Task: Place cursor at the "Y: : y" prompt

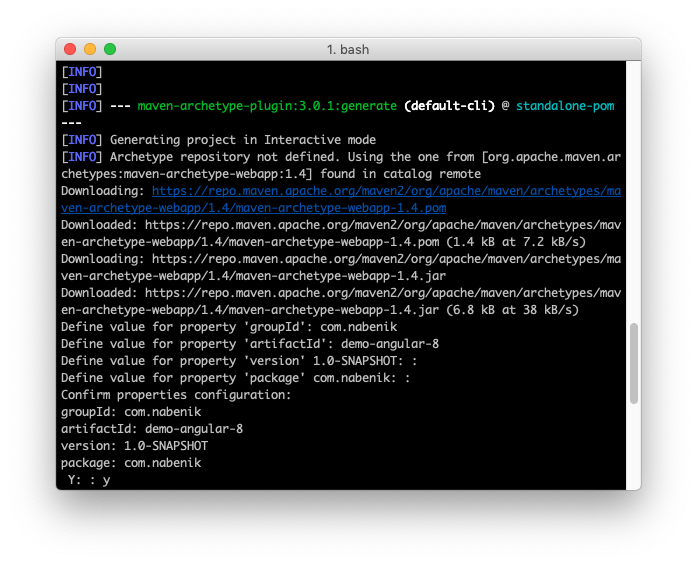Action: (x=89, y=480)
